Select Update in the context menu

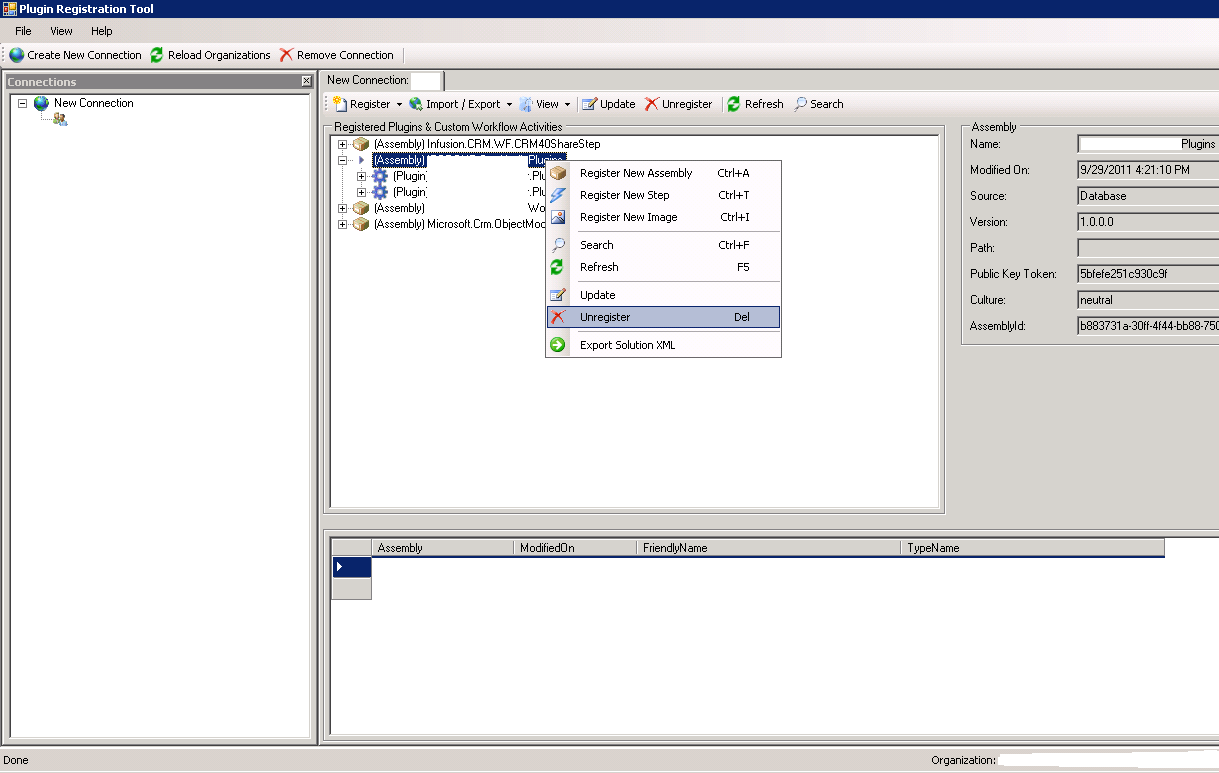598,295
